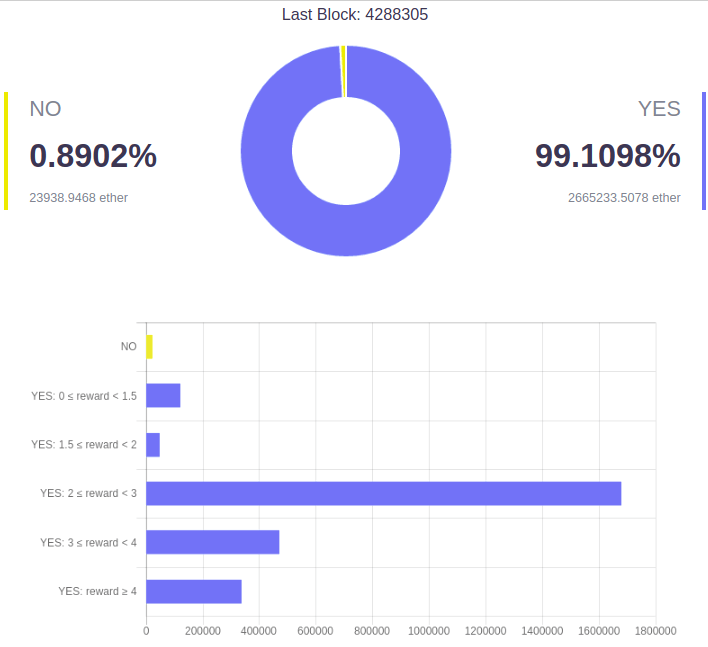708x647 pixels.
Task: Select the YES heading on the right
Action: (659, 109)
